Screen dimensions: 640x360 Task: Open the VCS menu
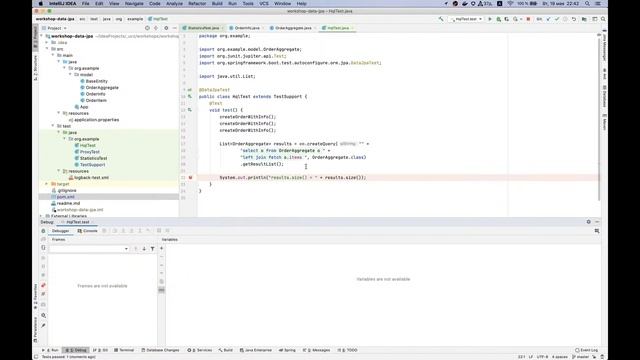pos(264,4)
